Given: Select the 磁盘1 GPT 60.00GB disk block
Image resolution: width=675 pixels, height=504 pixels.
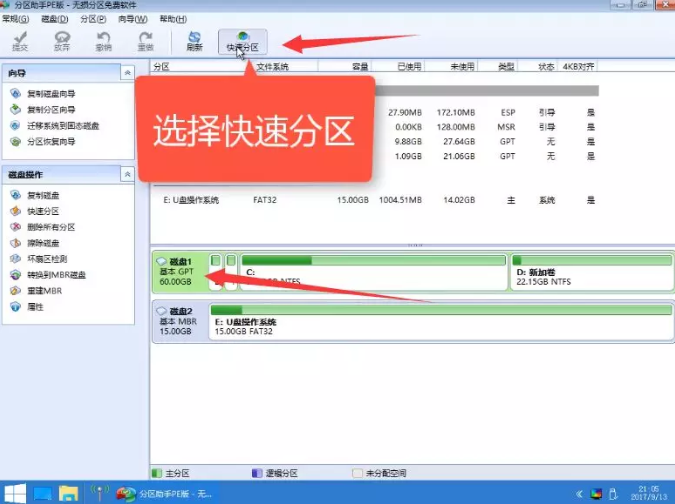Looking at the screenshot, I should click(178, 271).
